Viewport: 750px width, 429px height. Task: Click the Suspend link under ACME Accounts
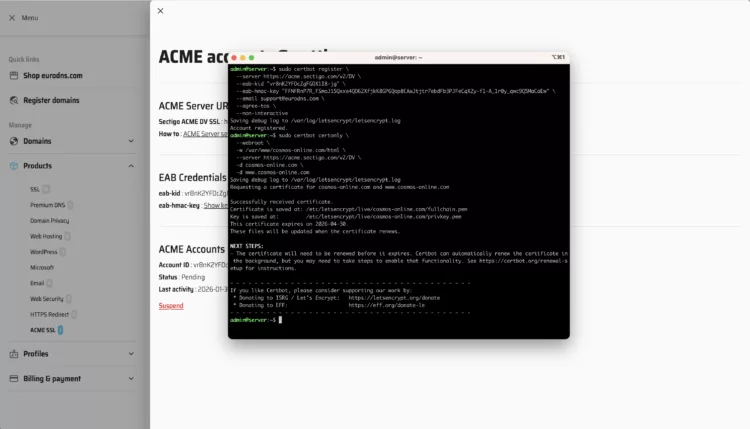click(x=171, y=305)
